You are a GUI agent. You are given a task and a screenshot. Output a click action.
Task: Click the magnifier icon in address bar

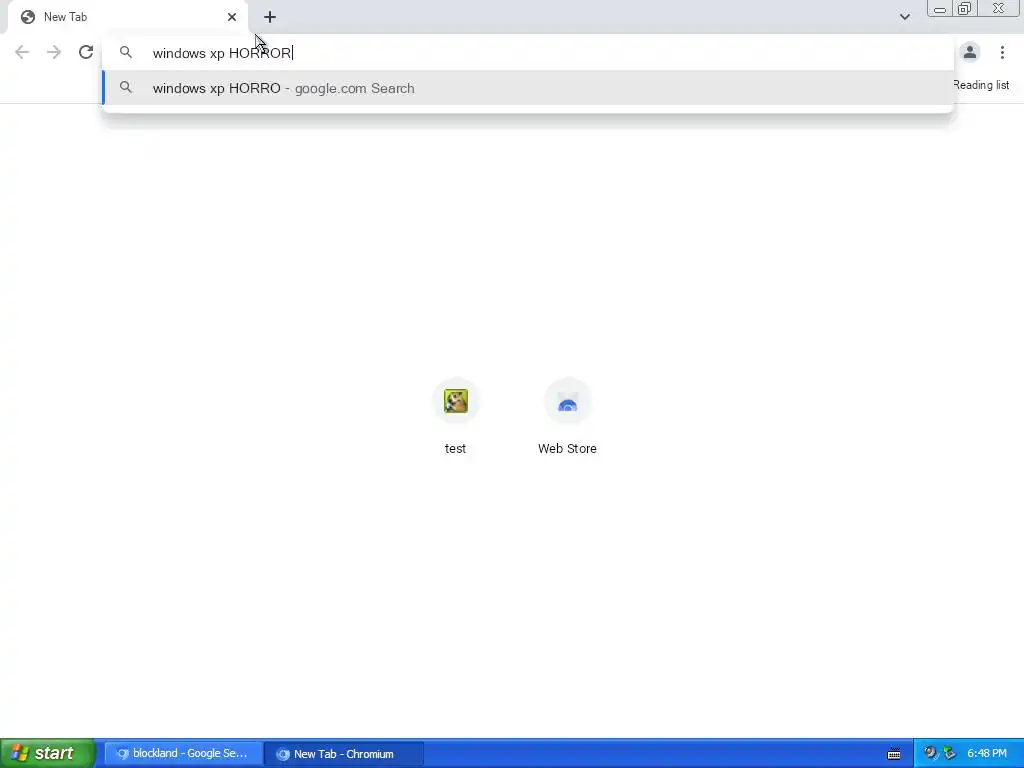click(126, 52)
